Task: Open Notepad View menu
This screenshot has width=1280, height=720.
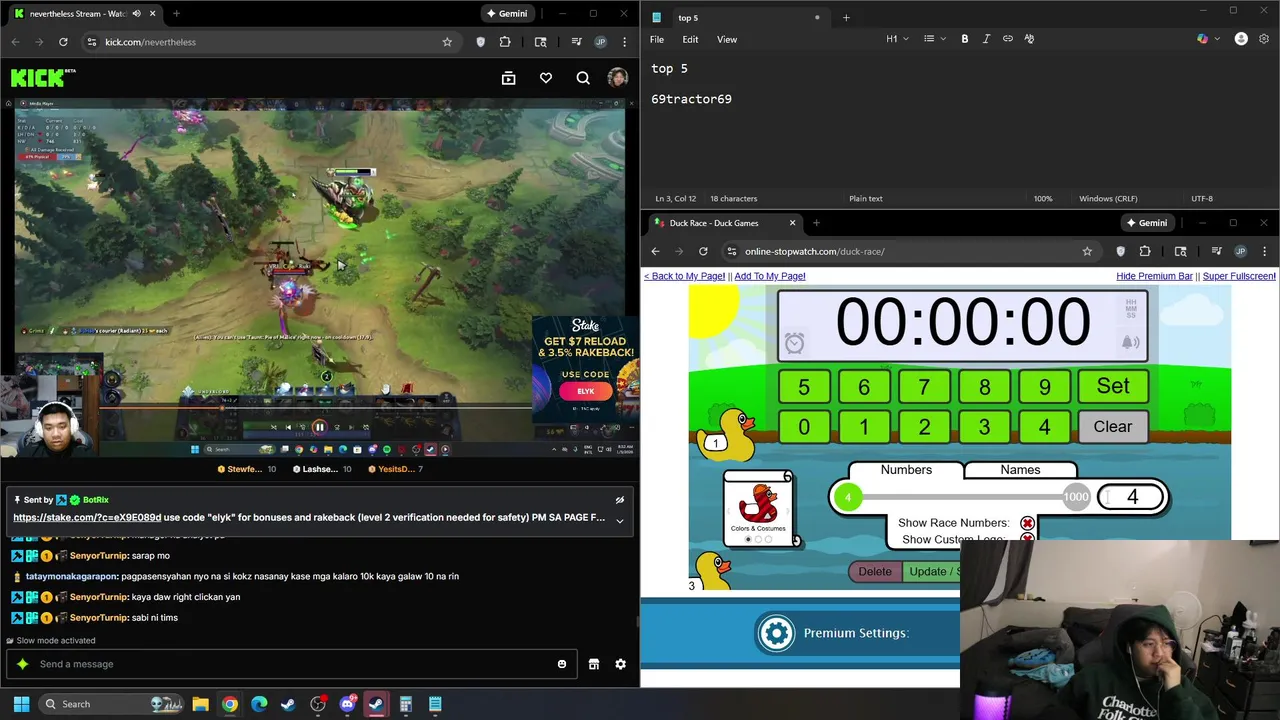Action: 727,39
